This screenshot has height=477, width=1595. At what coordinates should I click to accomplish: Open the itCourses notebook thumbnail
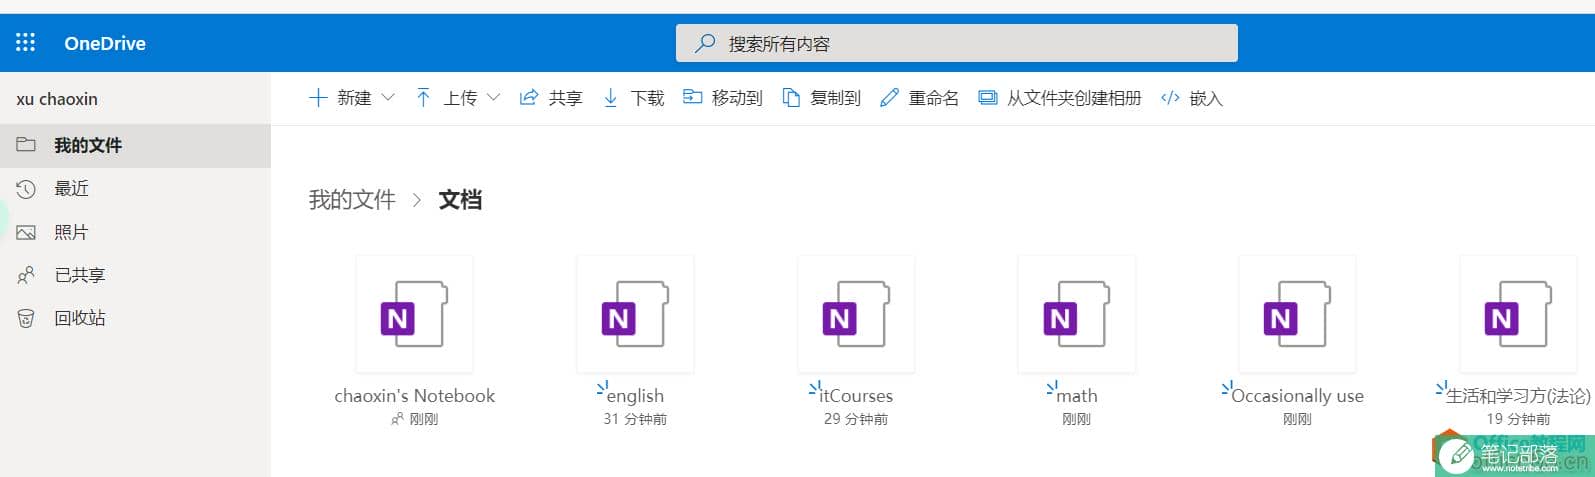tap(856, 314)
